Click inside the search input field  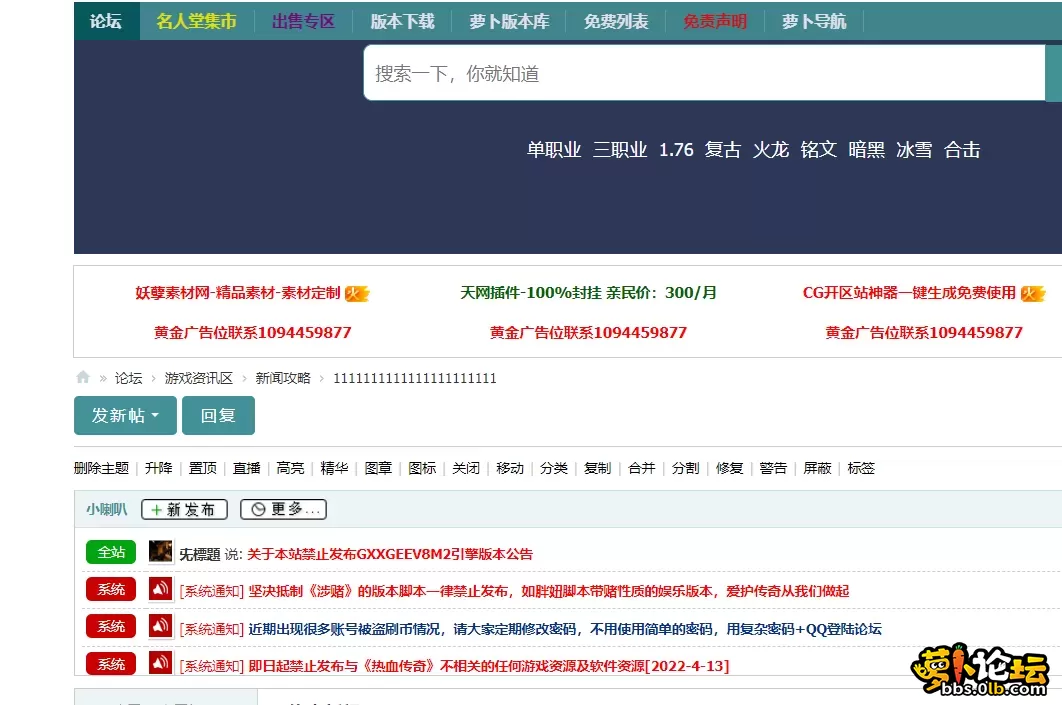650,75
